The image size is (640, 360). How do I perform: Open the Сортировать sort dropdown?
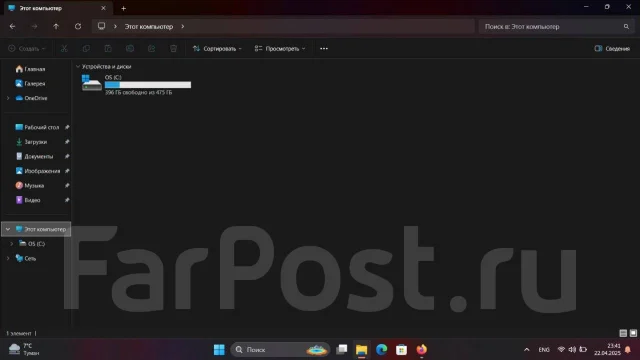point(217,49)
